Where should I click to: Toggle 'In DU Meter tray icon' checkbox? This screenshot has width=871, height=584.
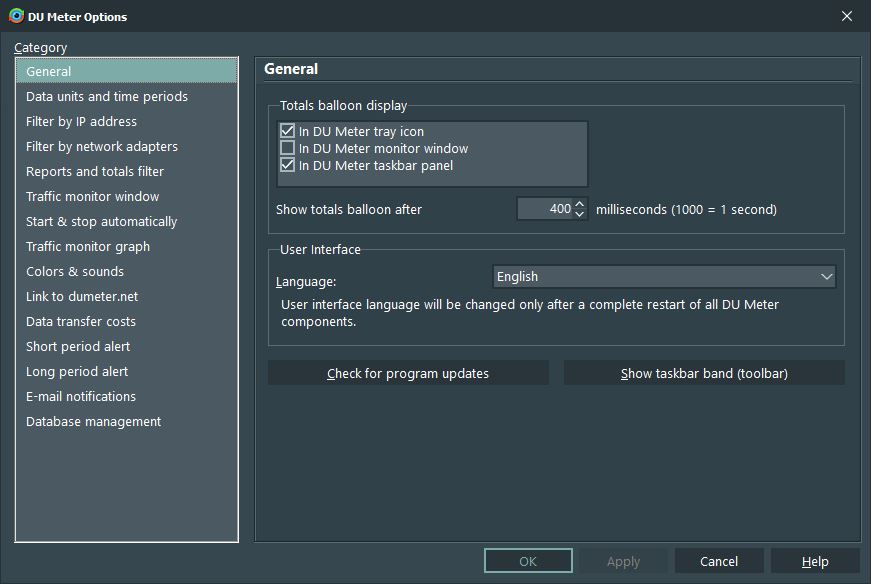[x=287, y=131]
